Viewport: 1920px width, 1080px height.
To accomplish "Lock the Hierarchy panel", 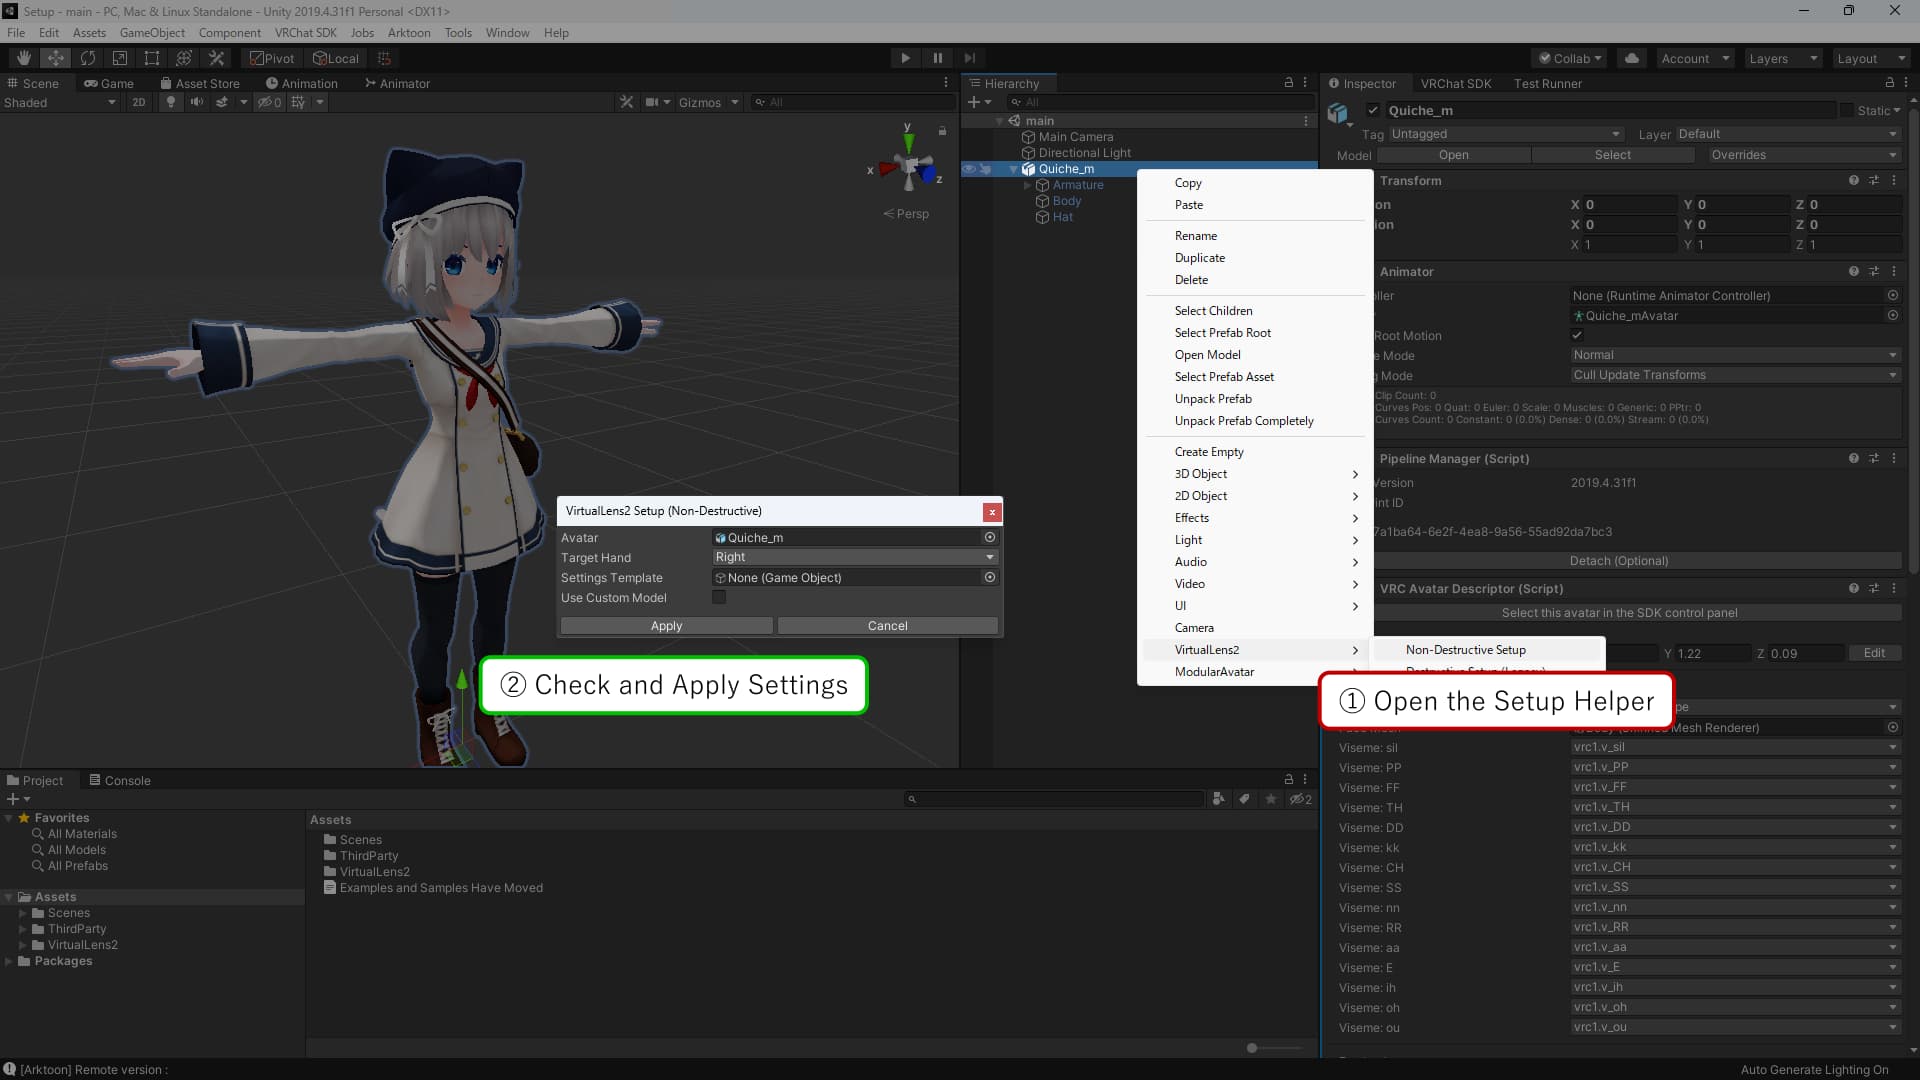I will [x=1289, y=82].
